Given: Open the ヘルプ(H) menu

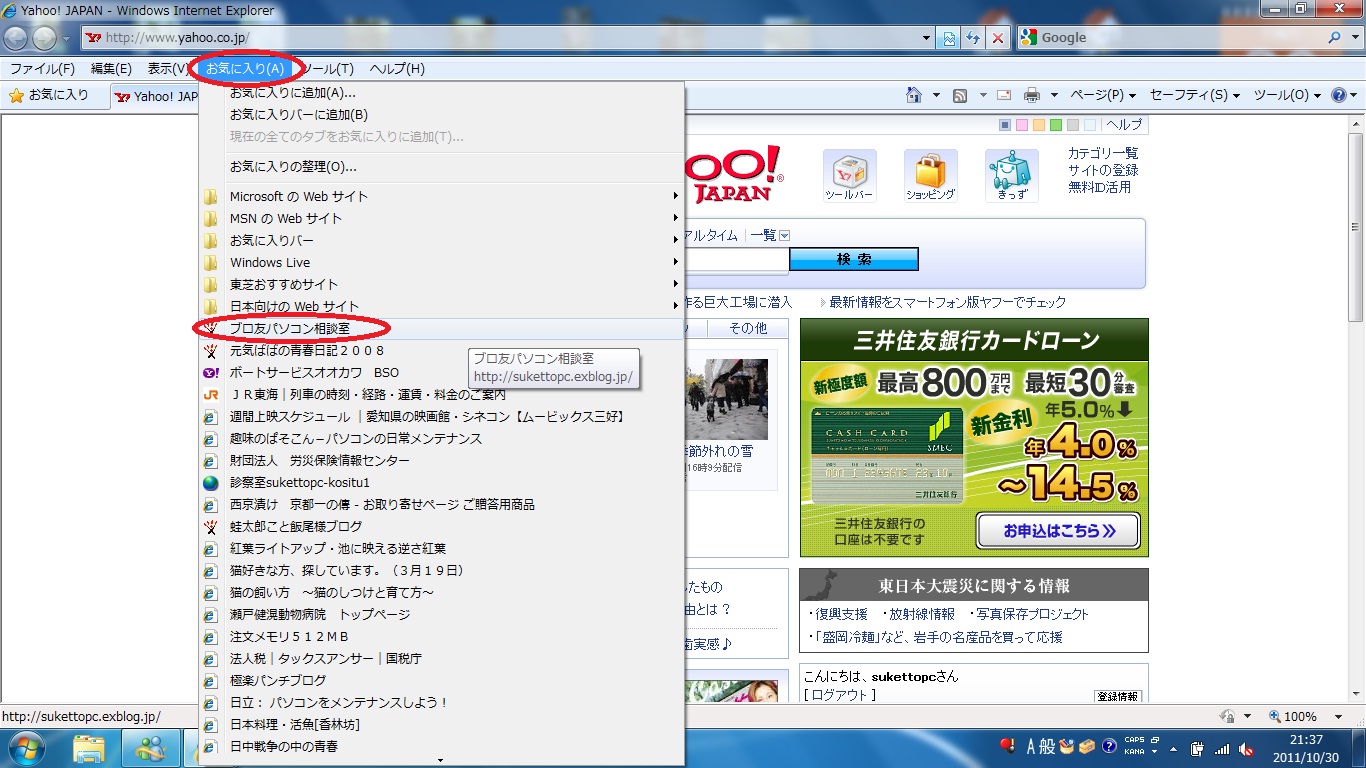Looking at the screenshot, I should coord(397,68).
